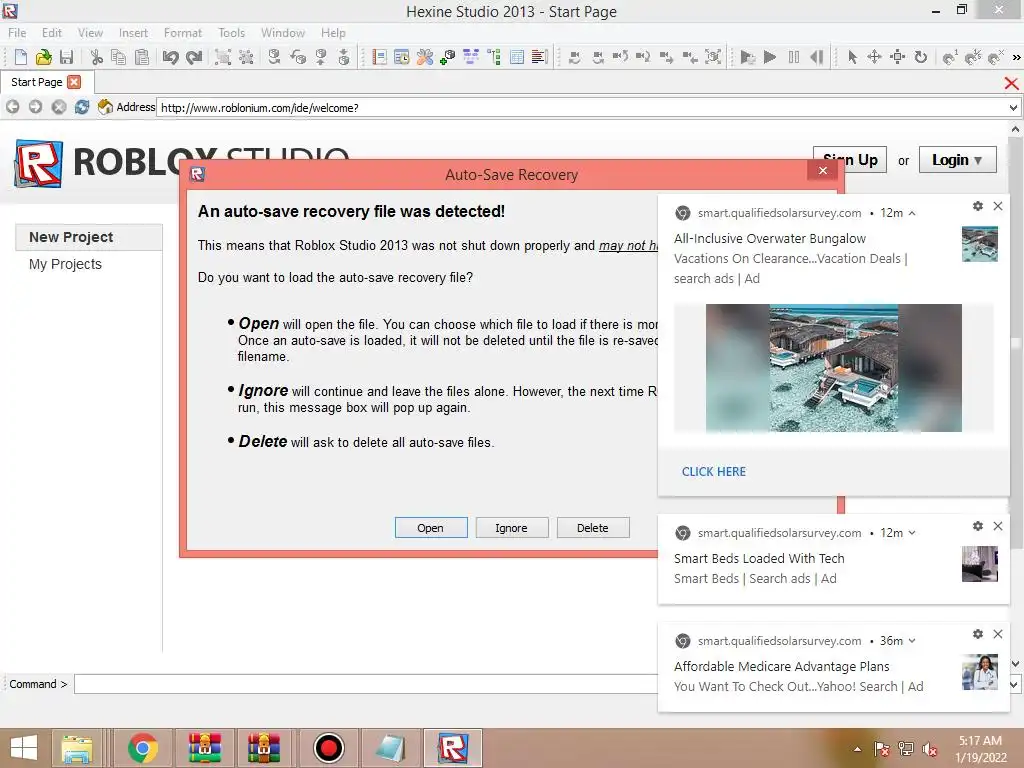Expand the toolbar overflow chevron
Image resolution: width=1024 pixels, height=768 pixels.
(1016, 57)
